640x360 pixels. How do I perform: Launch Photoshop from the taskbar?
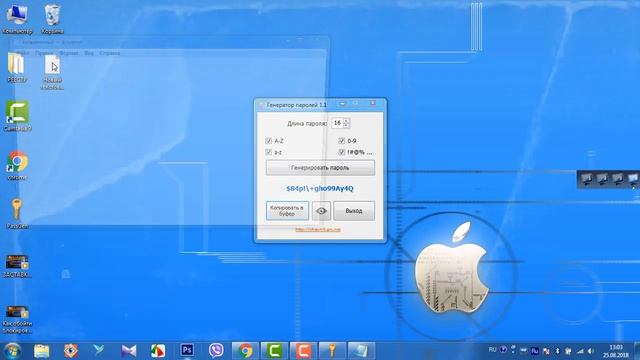pyautogui.click(x=187, y=350)
